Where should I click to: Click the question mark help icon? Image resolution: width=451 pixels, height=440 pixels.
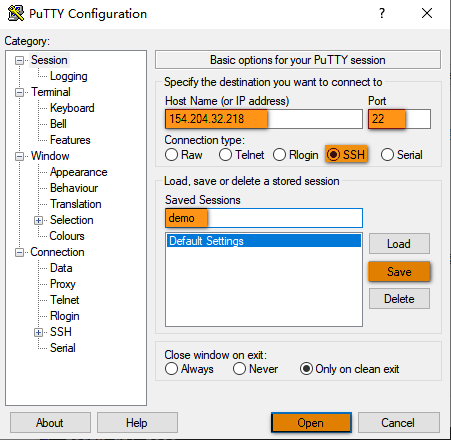[x=382, y=13]
